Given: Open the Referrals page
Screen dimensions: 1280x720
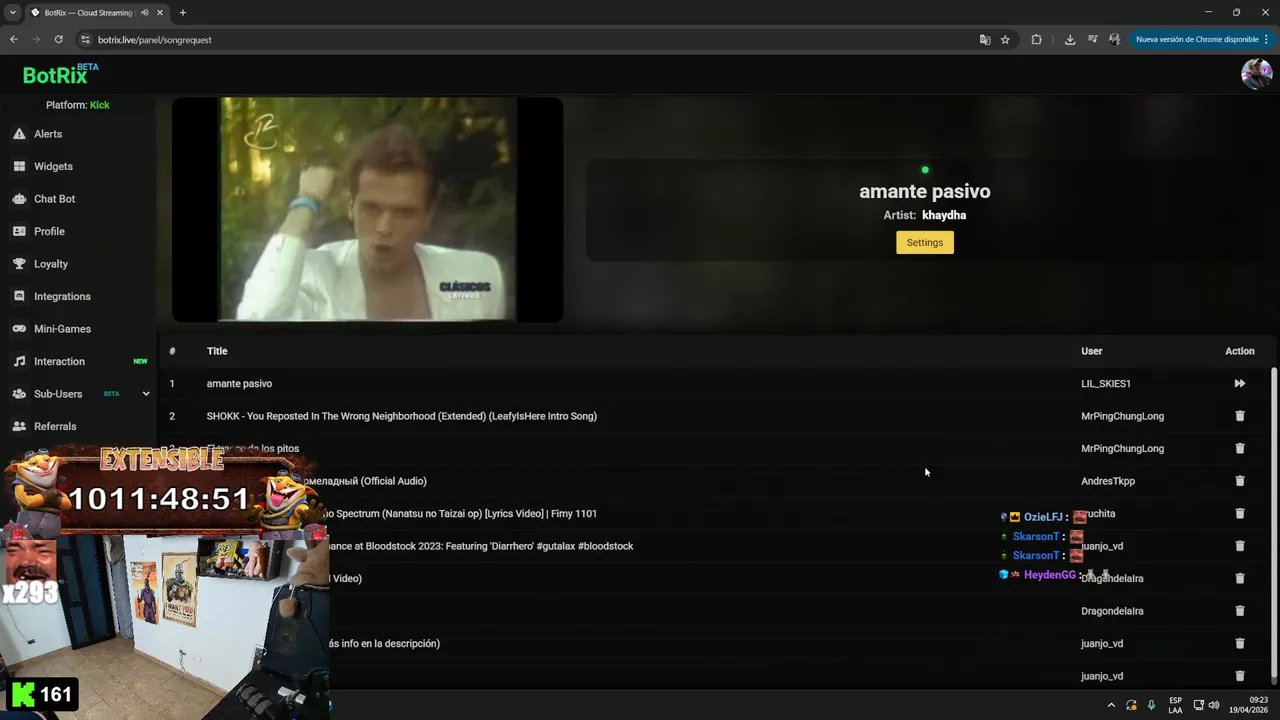Looking at the screenshot, I should click(55, 426).
